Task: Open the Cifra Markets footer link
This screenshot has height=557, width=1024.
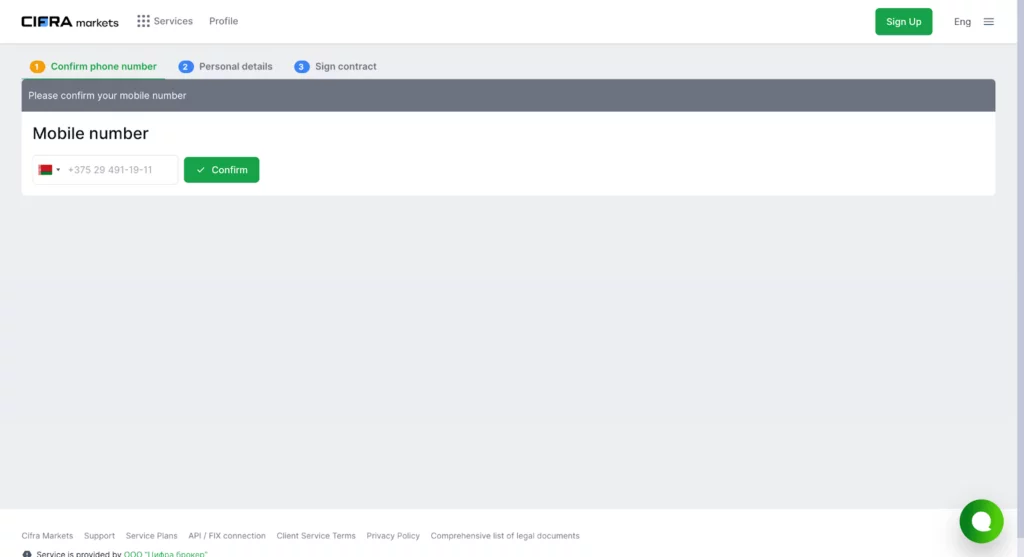Action: pyautogui.click(x=47, y=536)
